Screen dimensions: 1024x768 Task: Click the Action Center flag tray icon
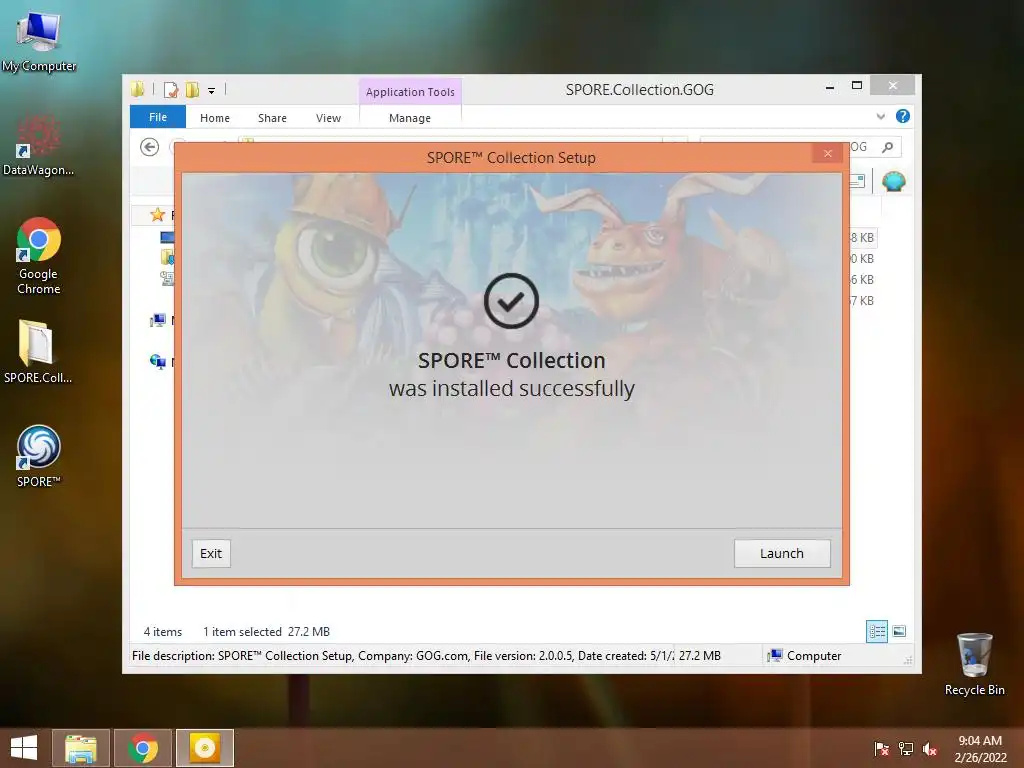coord(881,749)
